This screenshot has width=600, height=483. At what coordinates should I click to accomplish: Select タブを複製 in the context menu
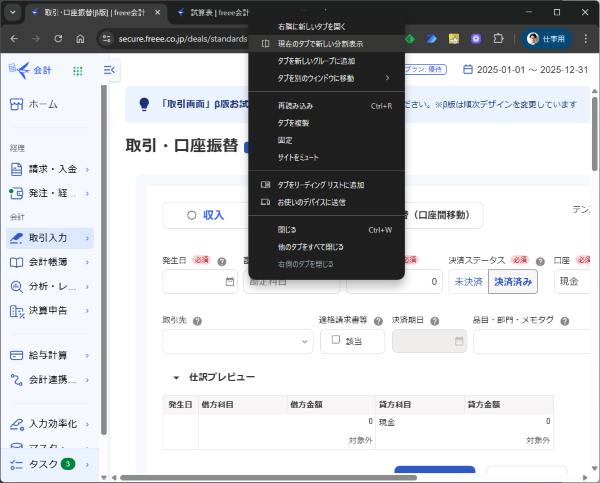[x=293, y=122]
